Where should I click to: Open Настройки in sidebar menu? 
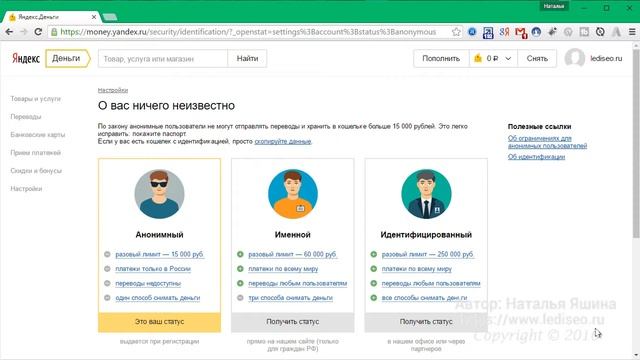[26, 189]
